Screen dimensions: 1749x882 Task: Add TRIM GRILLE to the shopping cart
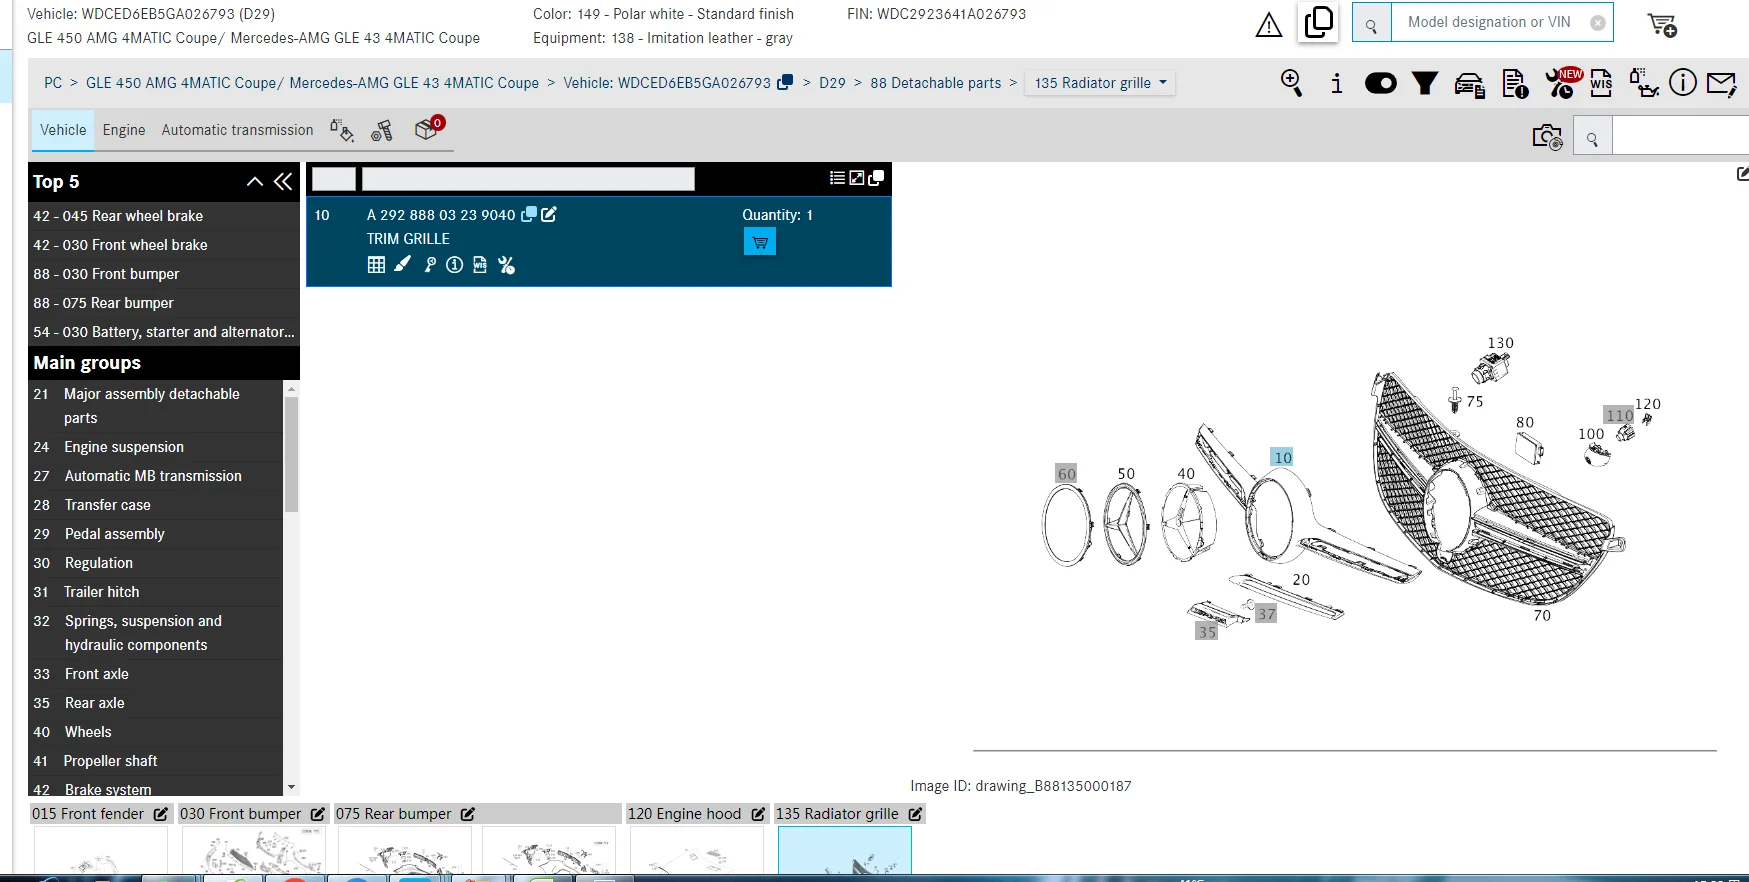tap(760, 242)
